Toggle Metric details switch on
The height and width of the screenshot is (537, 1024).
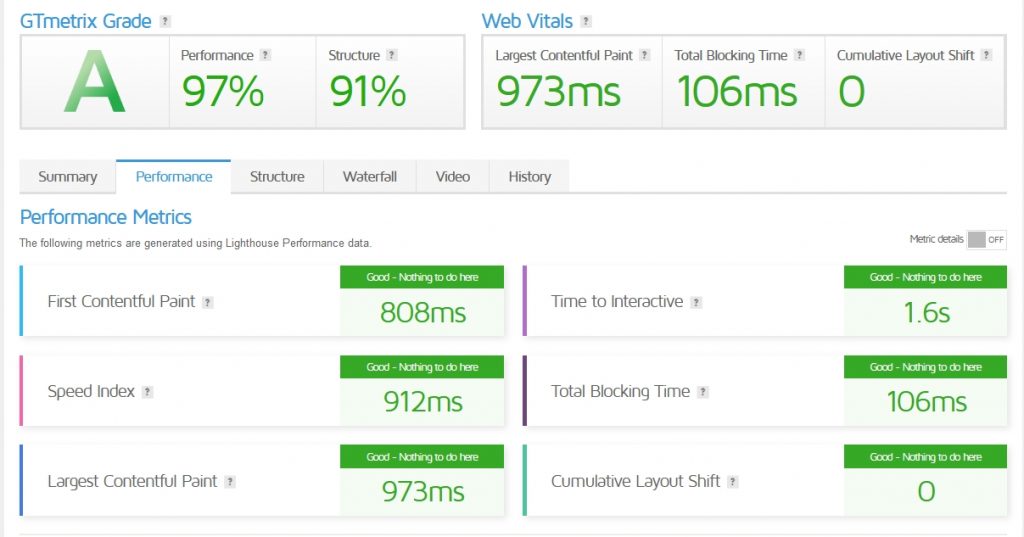click(x=986, y=240)
